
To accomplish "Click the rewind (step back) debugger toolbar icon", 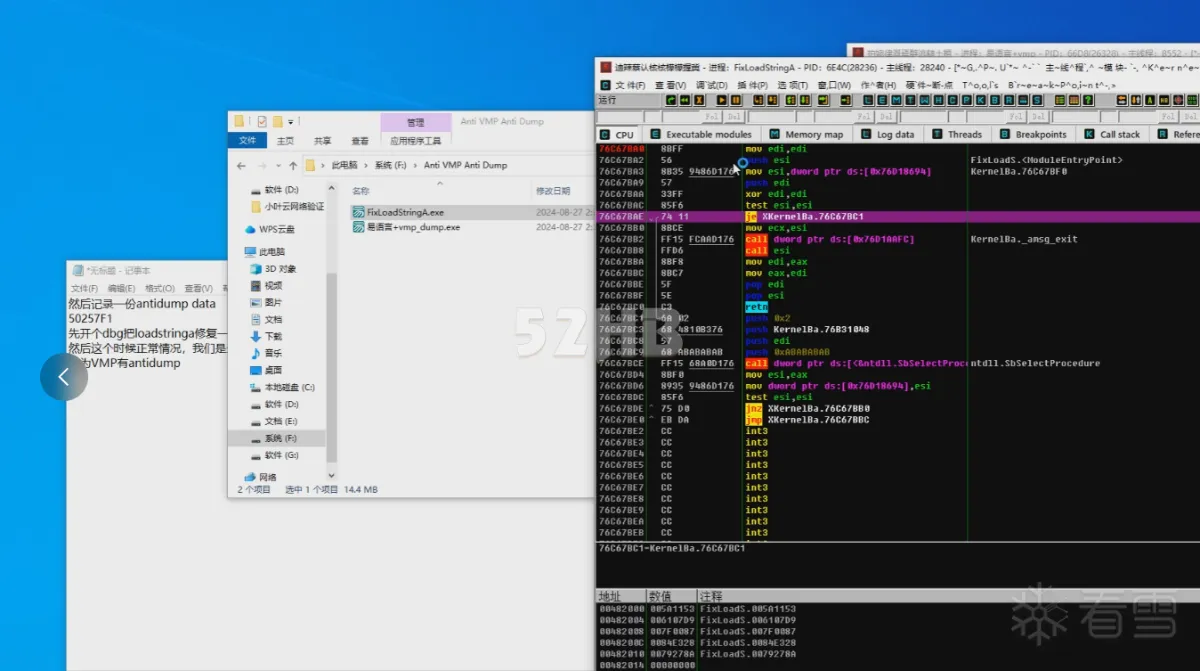I will click(684, 100).
